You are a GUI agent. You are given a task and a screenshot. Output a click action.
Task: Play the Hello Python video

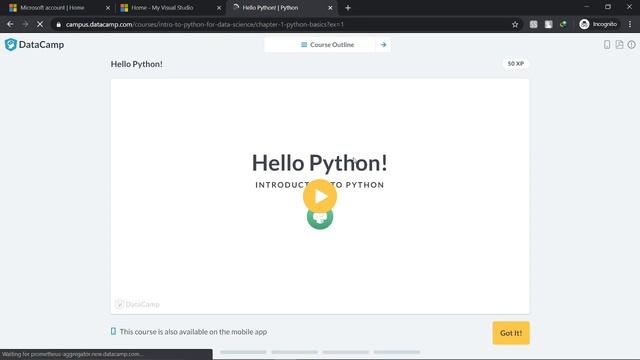320,196
